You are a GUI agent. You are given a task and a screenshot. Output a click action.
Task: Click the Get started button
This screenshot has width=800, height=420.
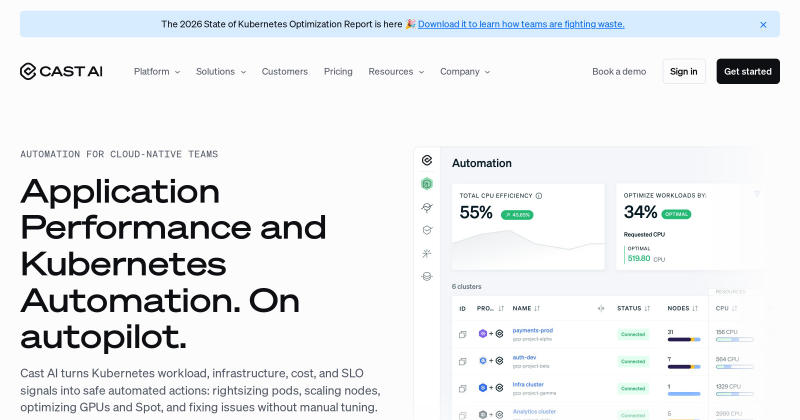tap(748, 71)
